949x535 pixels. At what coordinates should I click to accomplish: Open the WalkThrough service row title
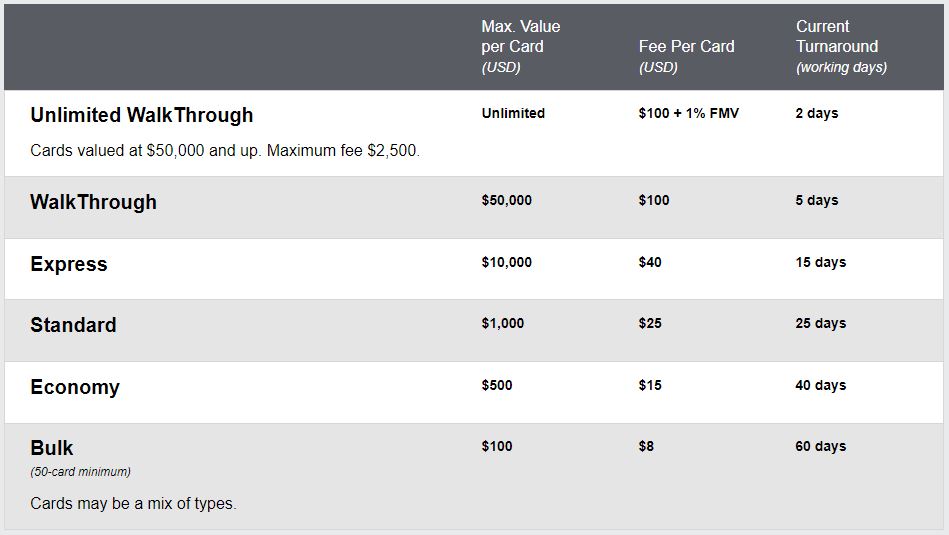pyautogui.click(x=93, y=202)
